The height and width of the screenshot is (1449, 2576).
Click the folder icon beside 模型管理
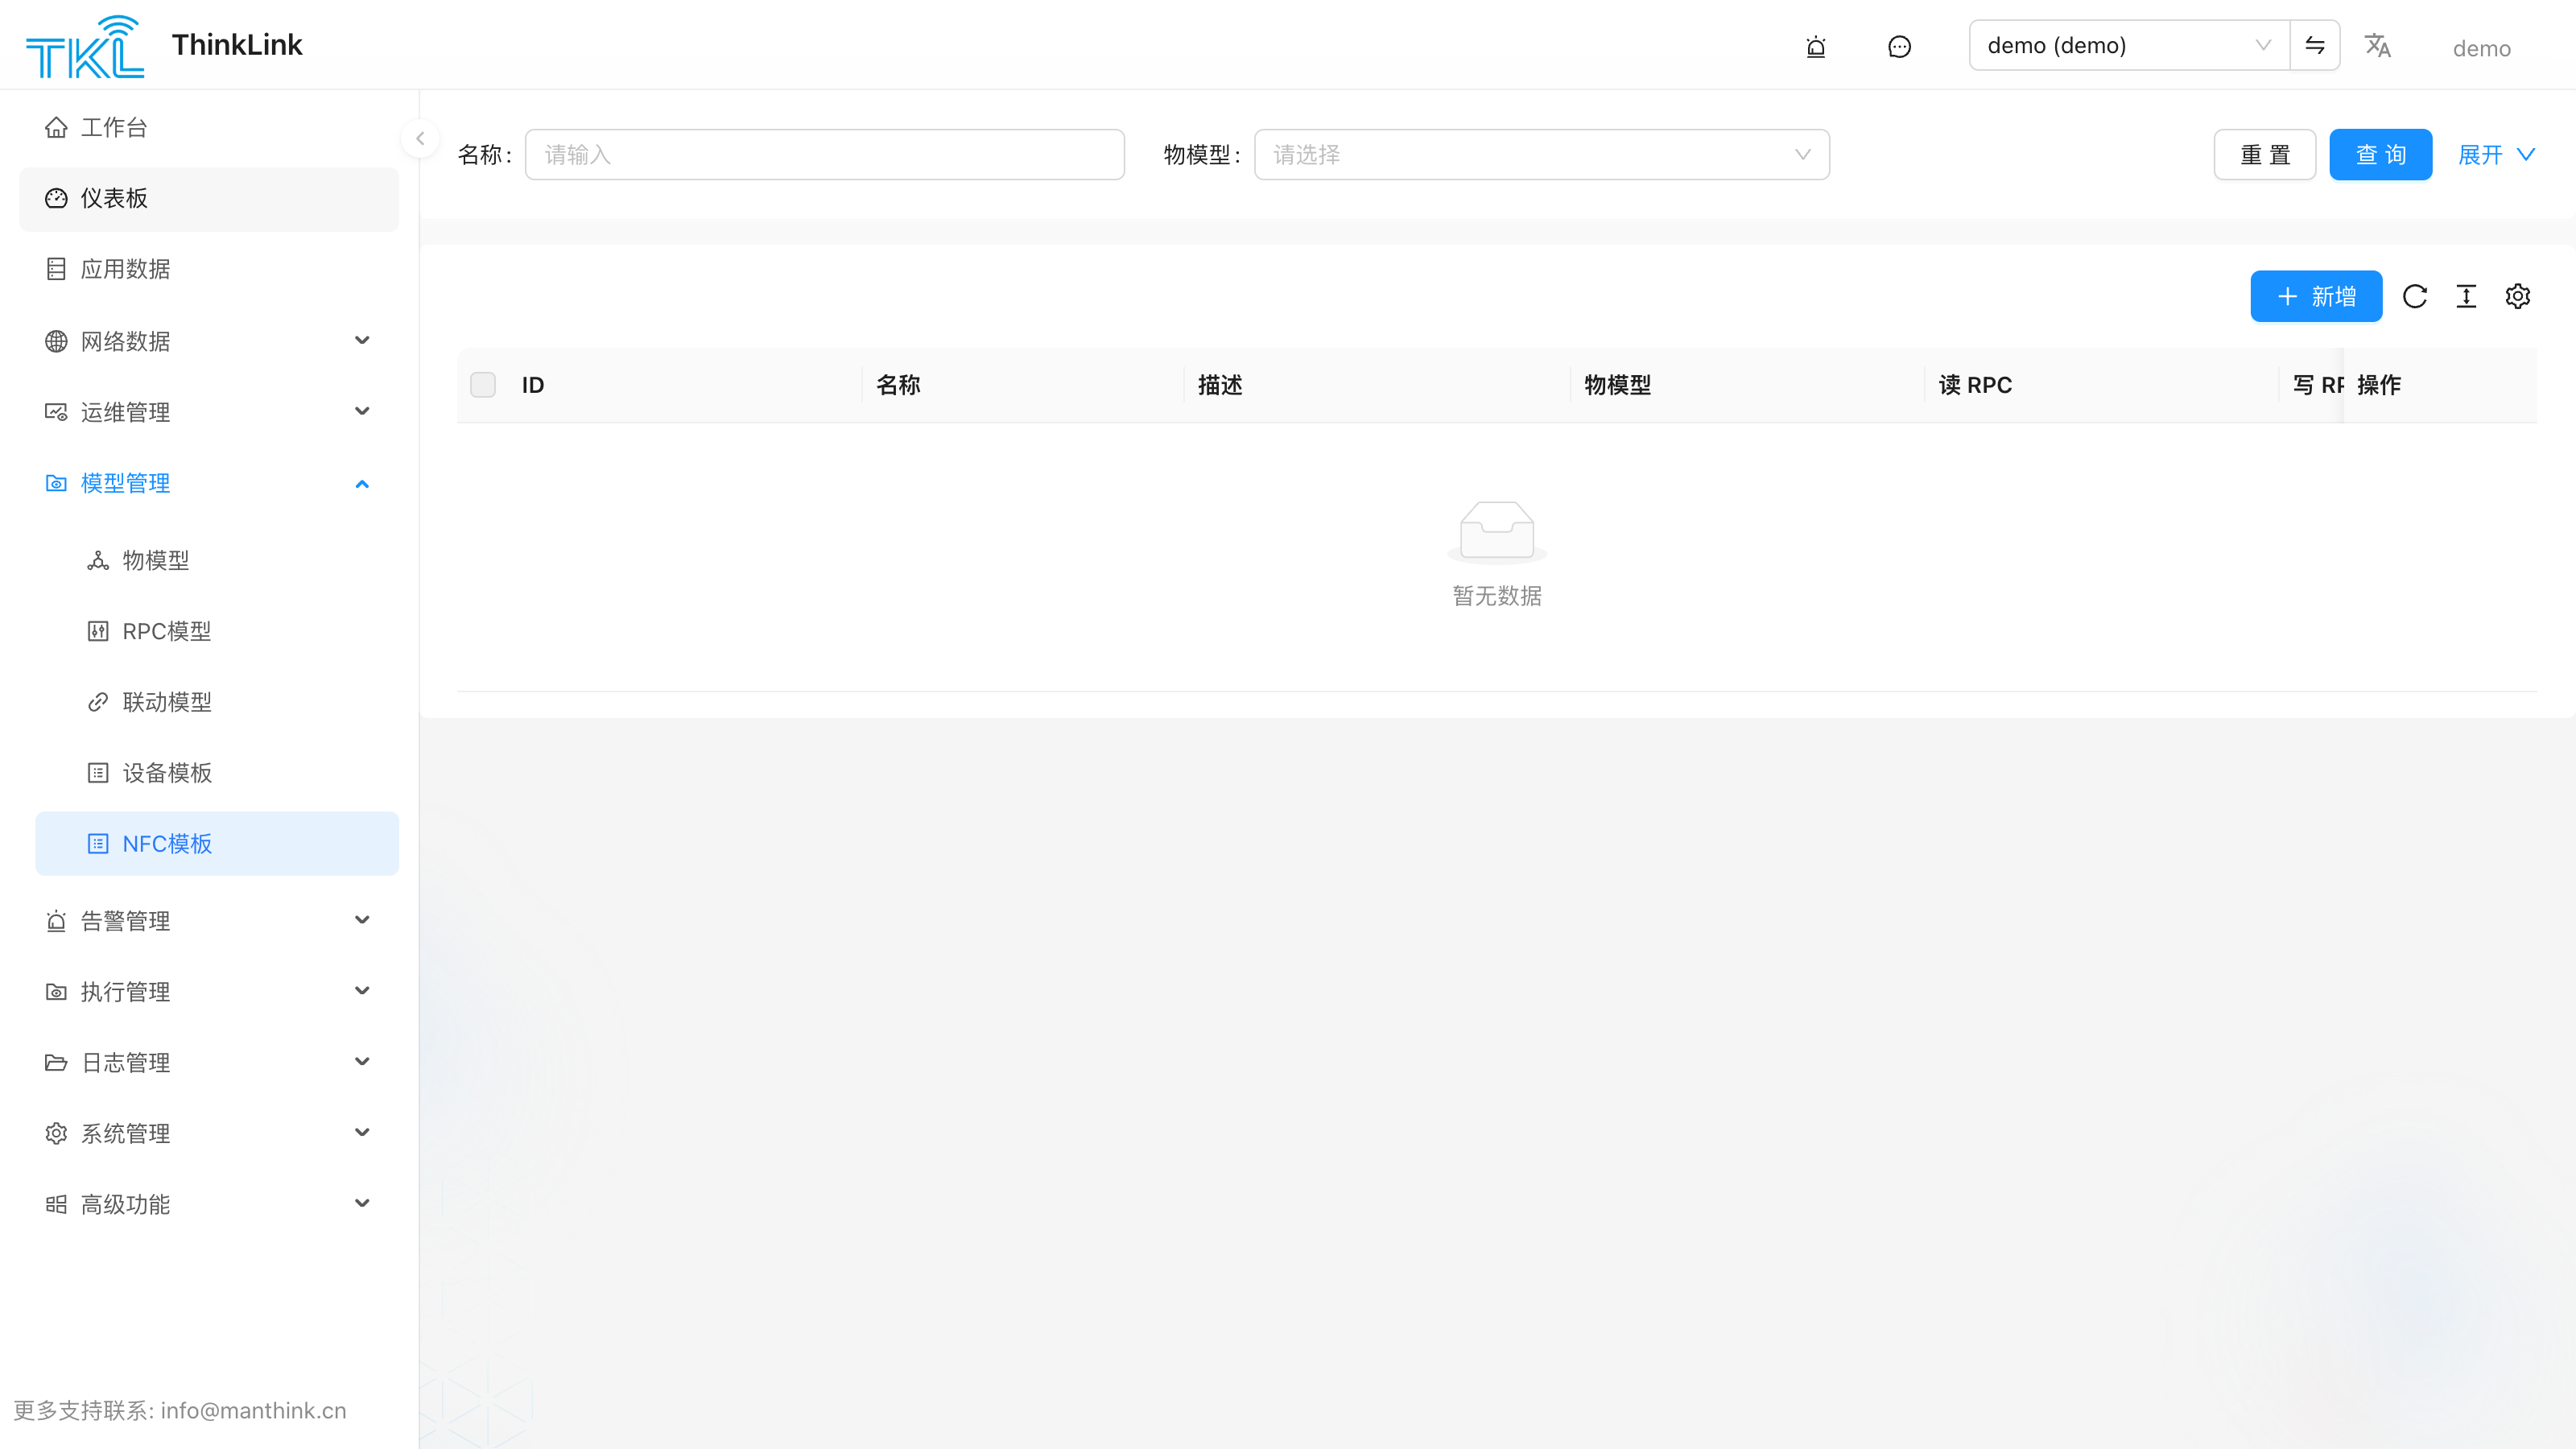56,483
